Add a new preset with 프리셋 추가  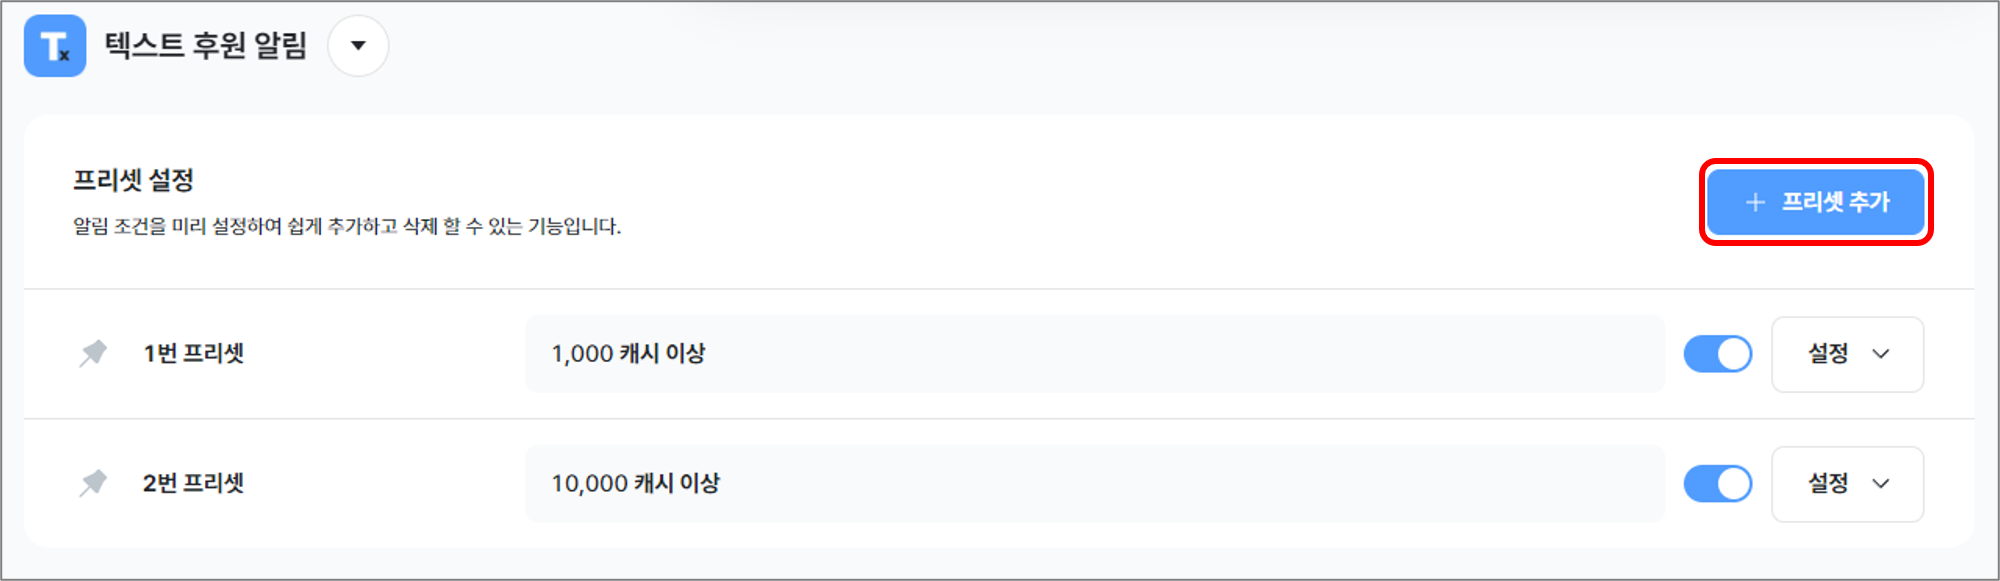pyautogui.click(x=1816, y=202)
